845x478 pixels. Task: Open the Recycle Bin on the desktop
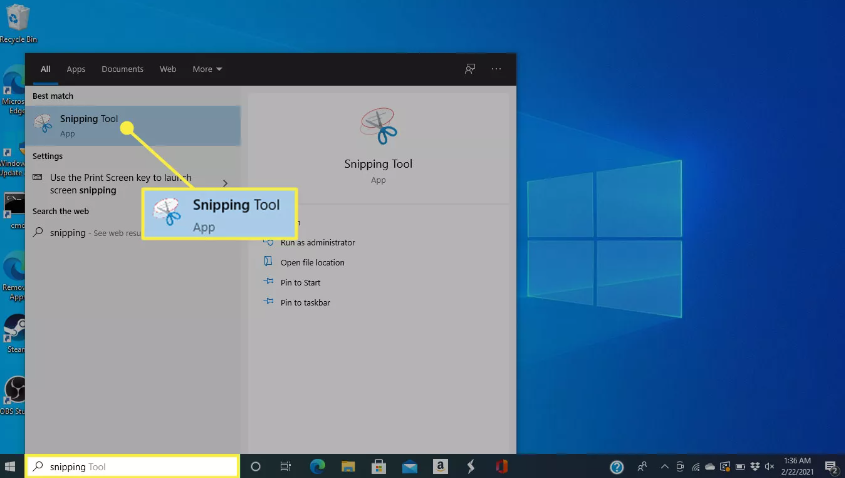pos(16,22)
